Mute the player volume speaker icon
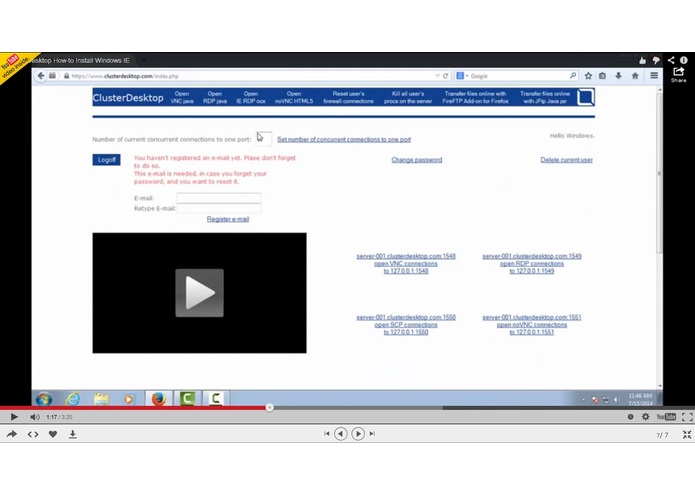This screenshot has height=494, width=695. pos(35,417)
